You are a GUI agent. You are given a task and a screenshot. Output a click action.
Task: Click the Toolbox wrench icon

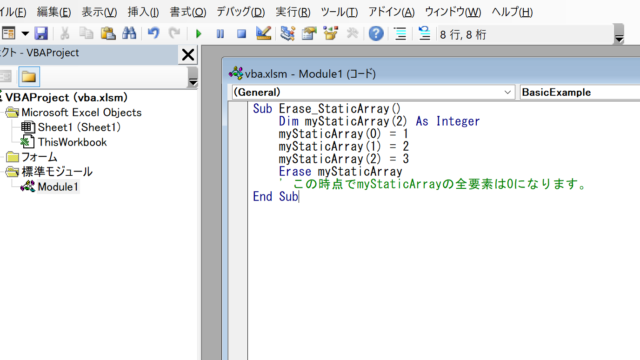click(352, 33)
